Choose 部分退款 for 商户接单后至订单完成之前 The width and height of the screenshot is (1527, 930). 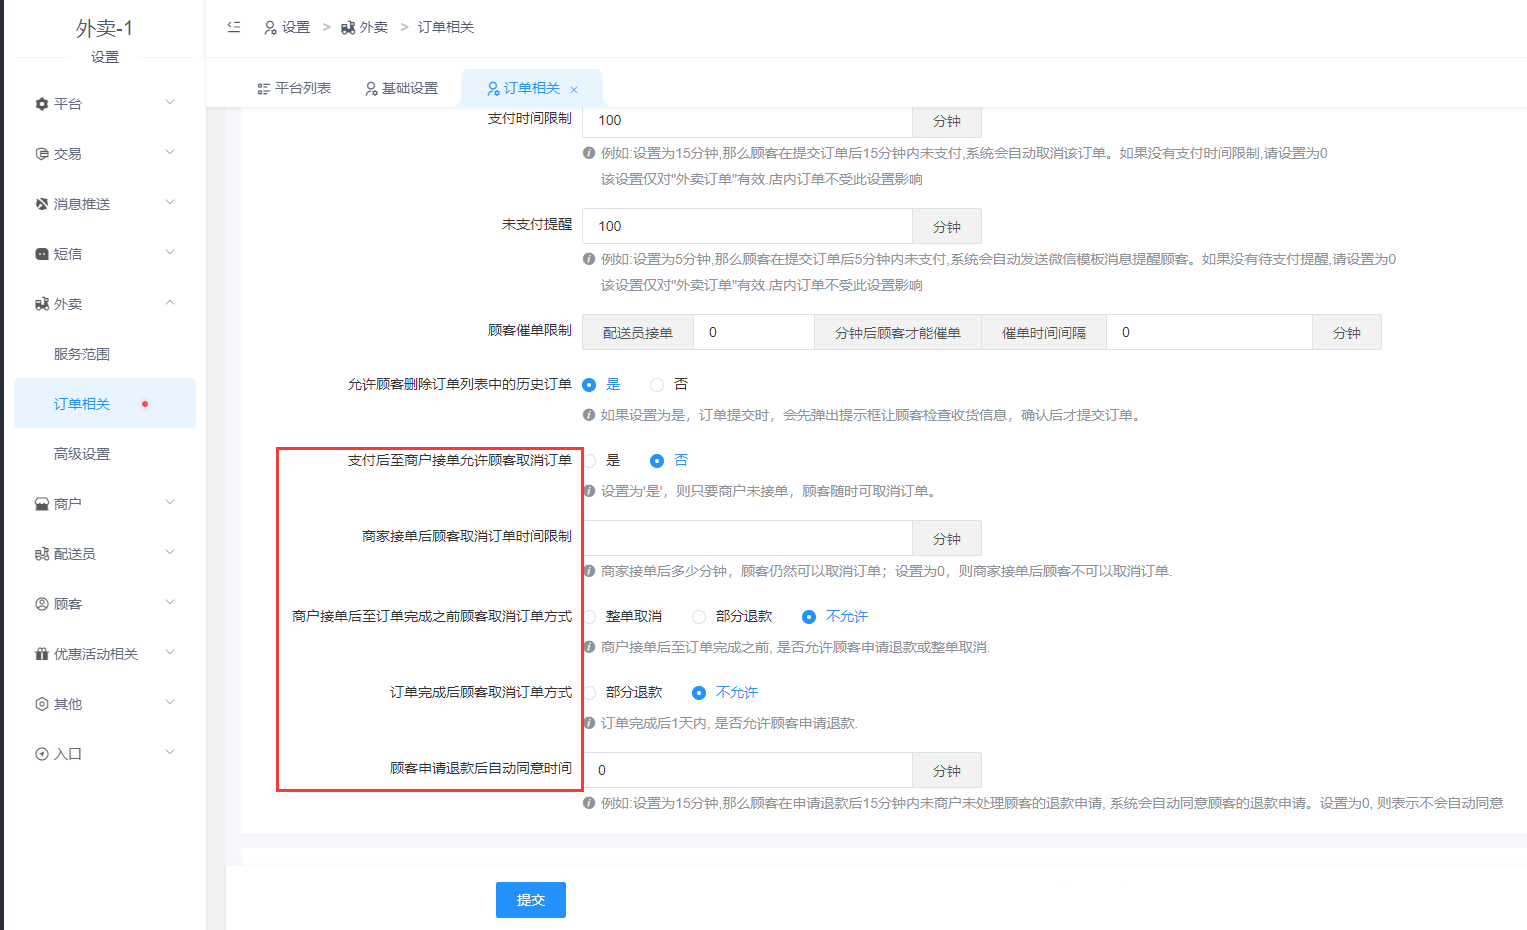pos(699,617)
